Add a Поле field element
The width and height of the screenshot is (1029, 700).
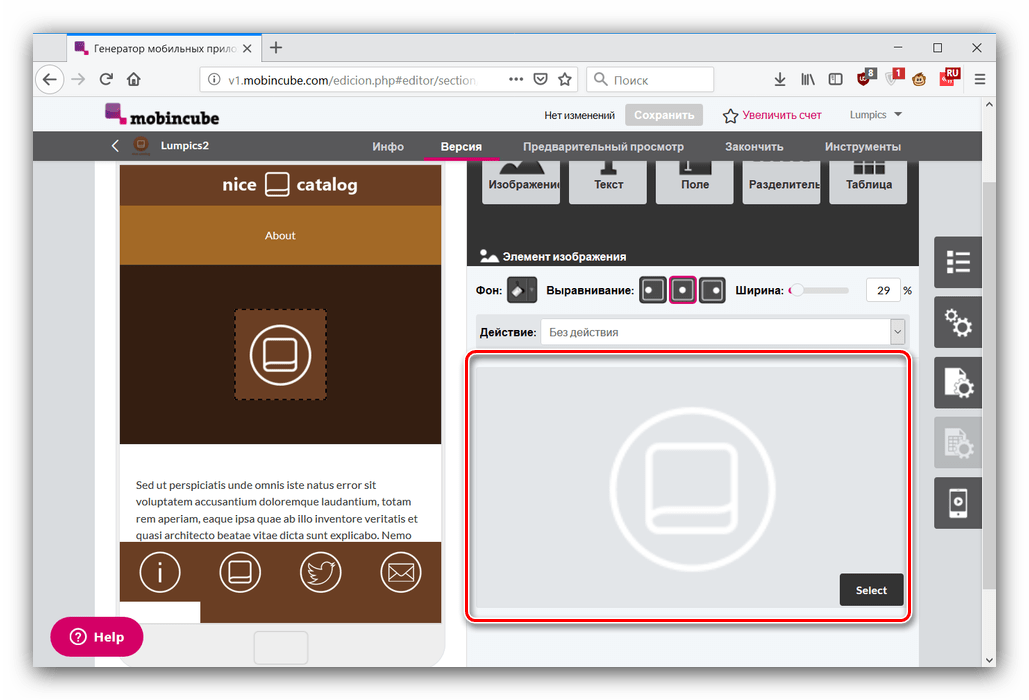click(694, 182)
